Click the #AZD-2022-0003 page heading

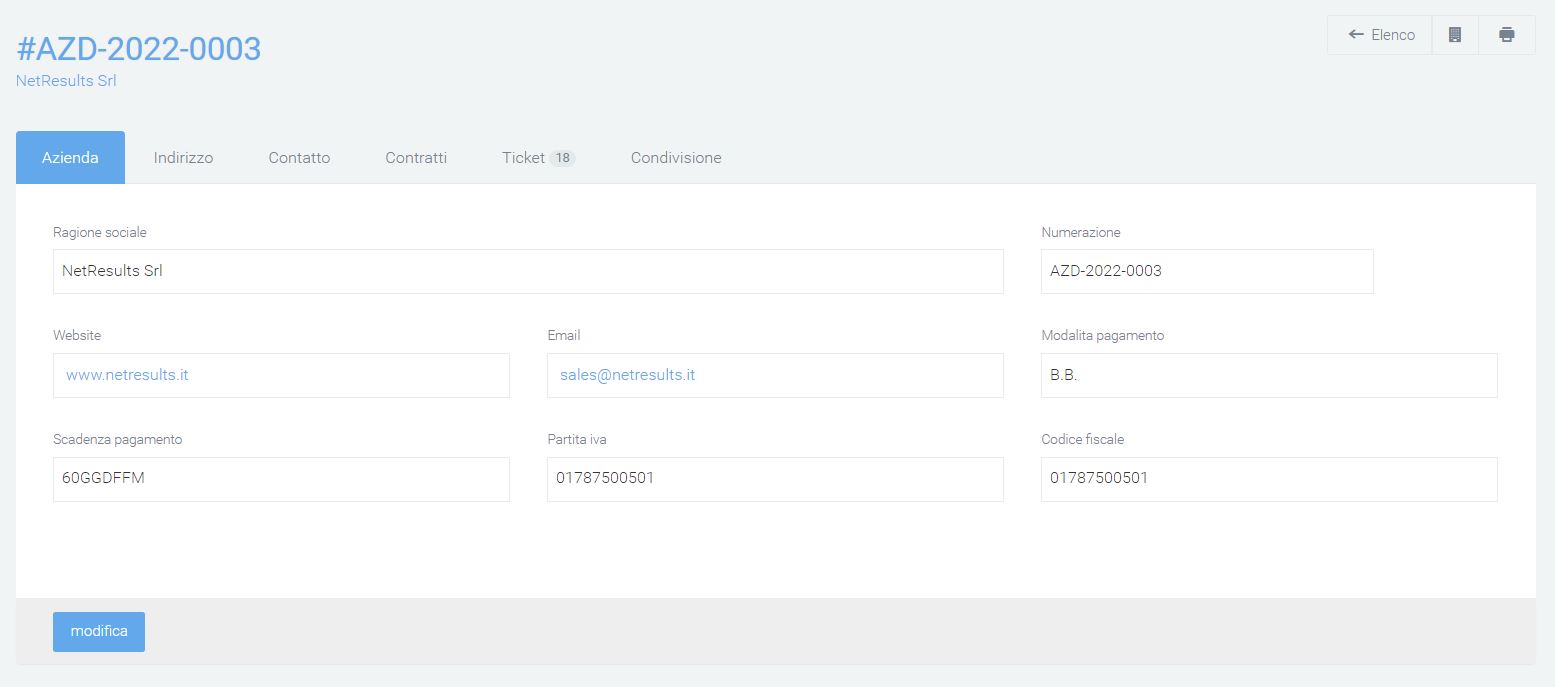point(139,48)
